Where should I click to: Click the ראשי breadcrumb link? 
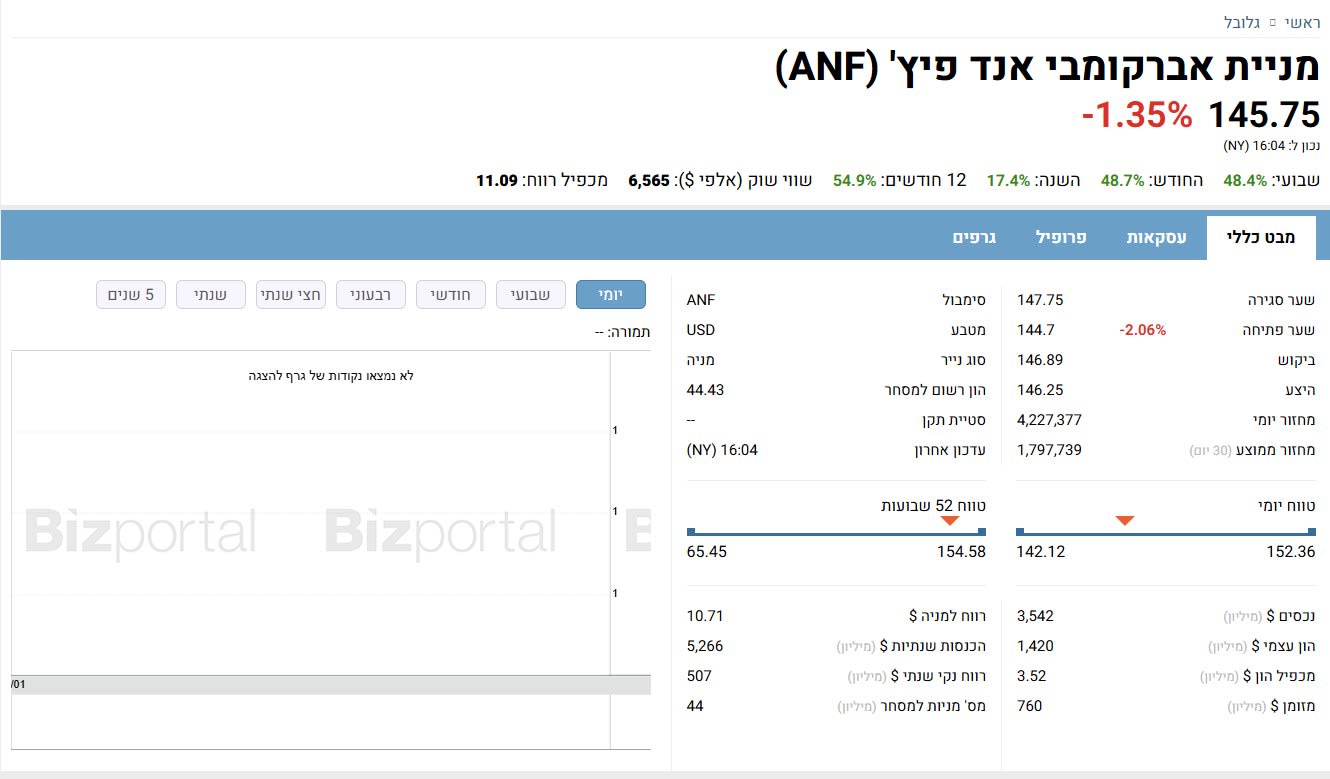tap(1303, 22)
